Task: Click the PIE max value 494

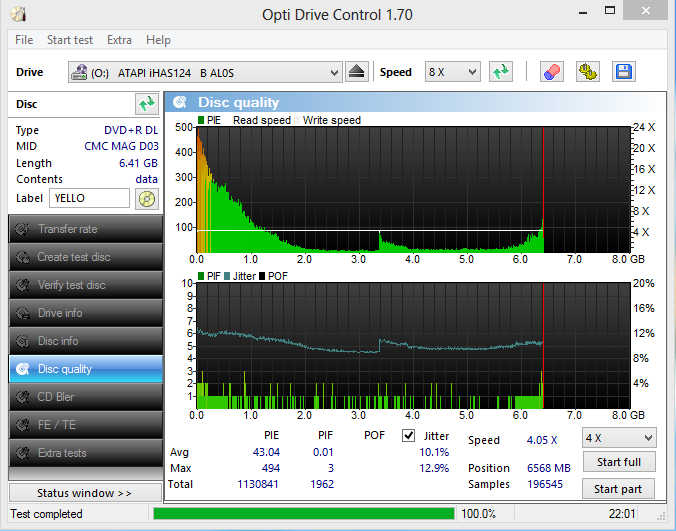Action: coord(271,468)
